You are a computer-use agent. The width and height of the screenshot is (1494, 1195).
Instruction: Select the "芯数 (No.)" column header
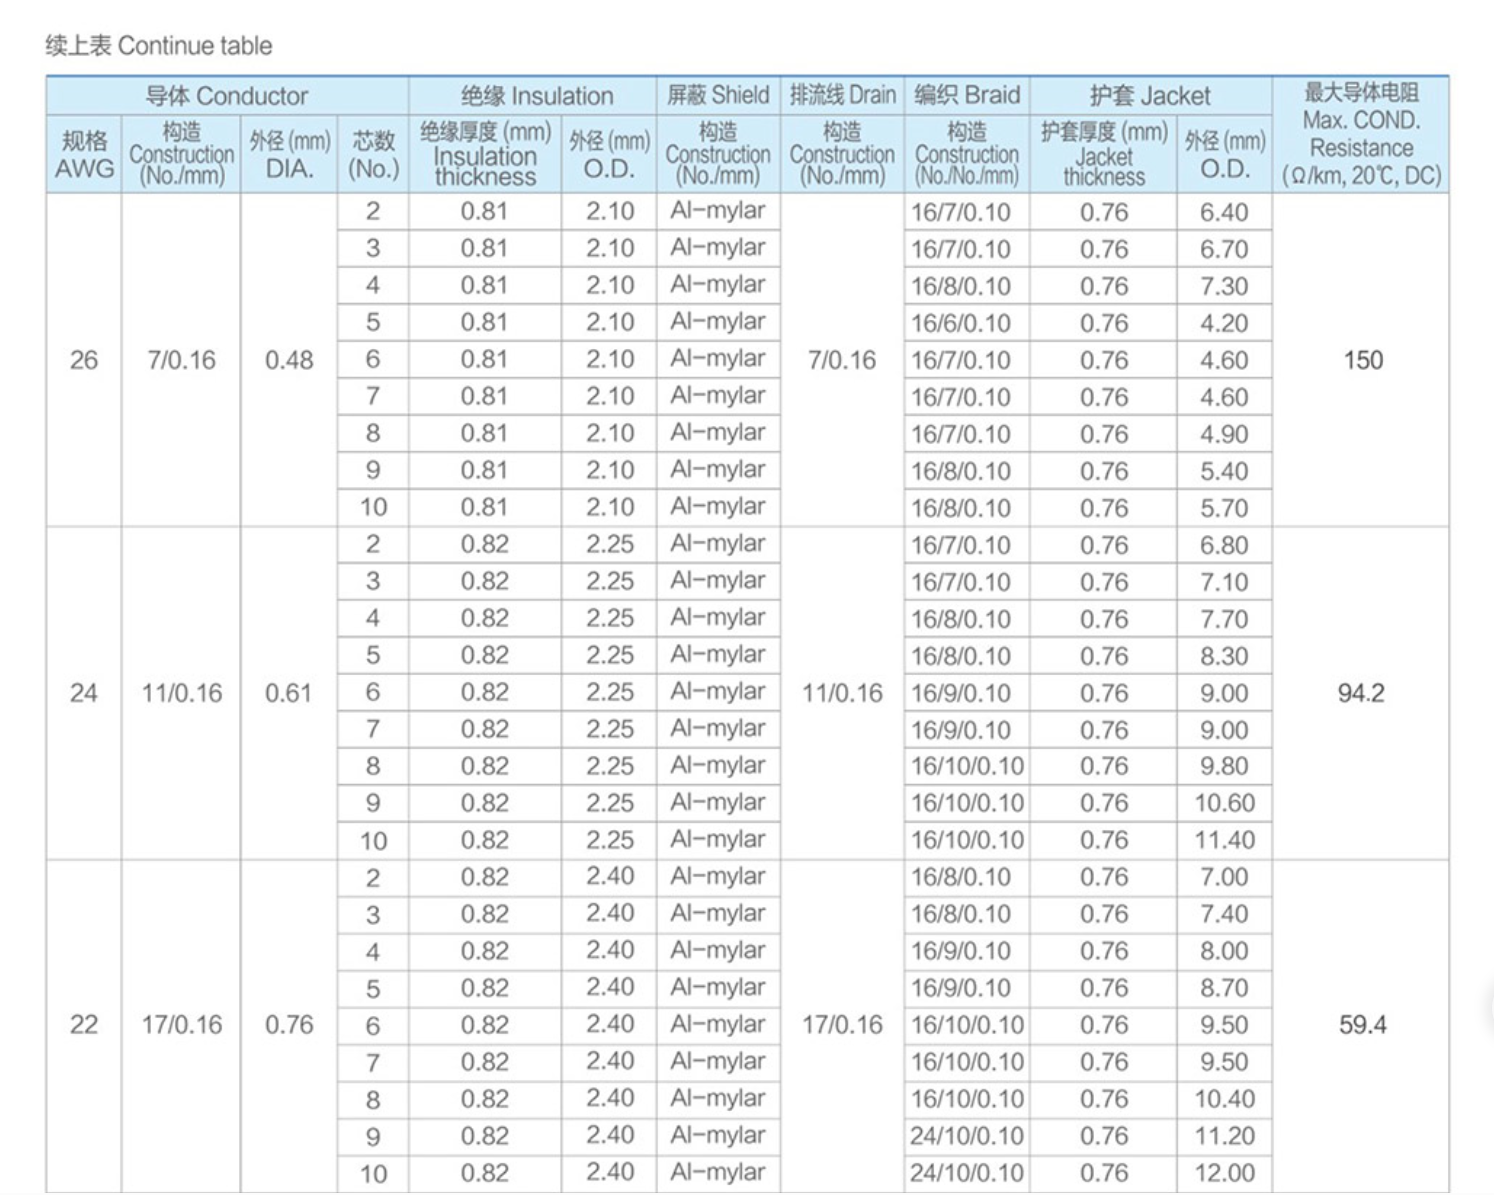pos(373,154)
